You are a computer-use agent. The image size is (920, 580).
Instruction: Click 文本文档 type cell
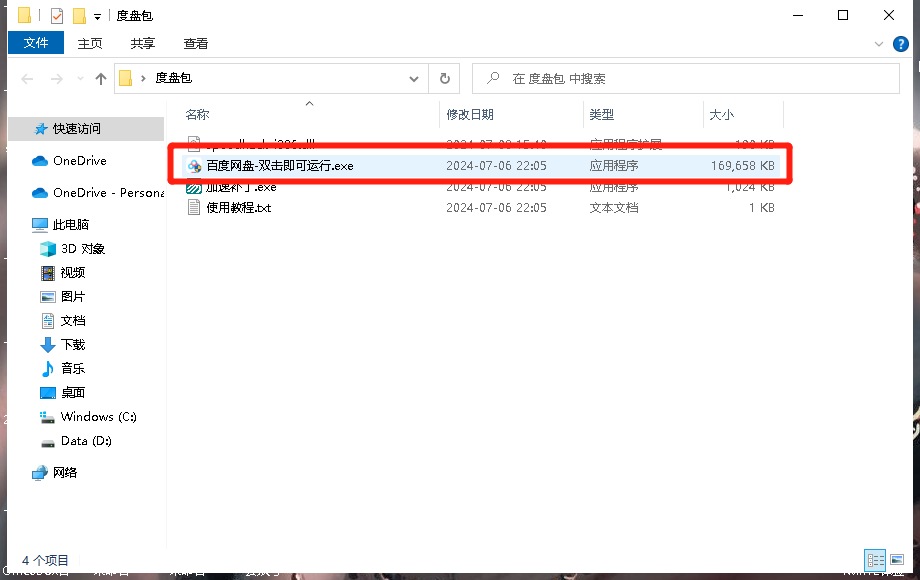[614, 208]
